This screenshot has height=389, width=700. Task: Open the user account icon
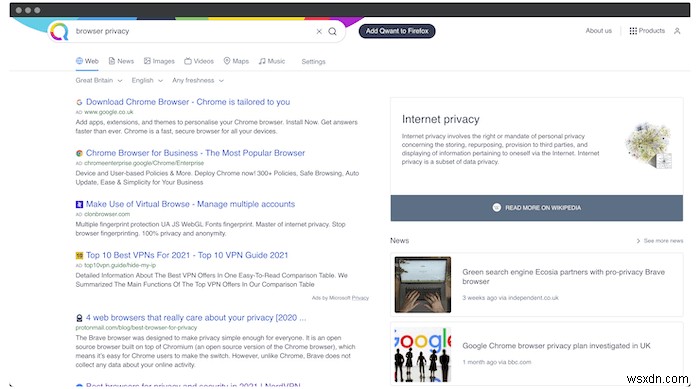click(x=677, y=31)
